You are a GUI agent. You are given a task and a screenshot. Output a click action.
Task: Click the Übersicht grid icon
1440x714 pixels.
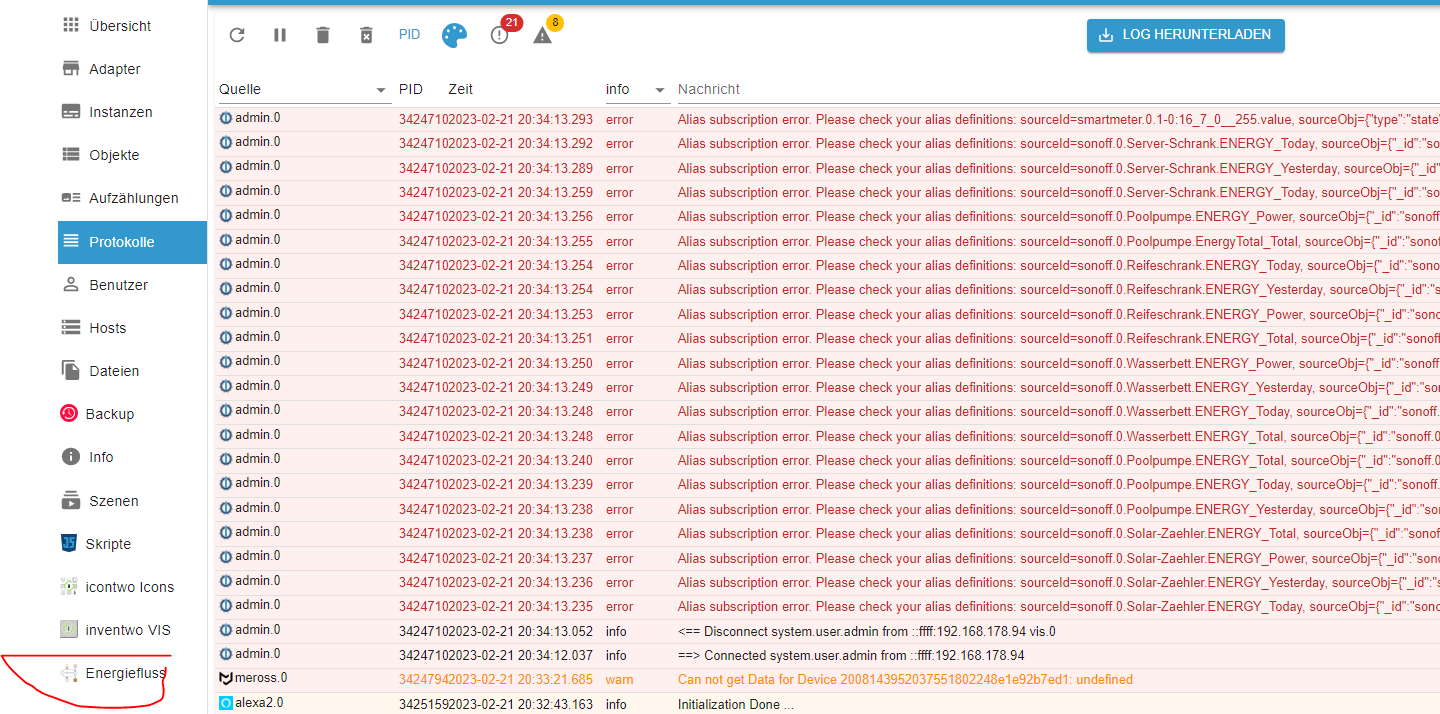click(x=71, y=26)
